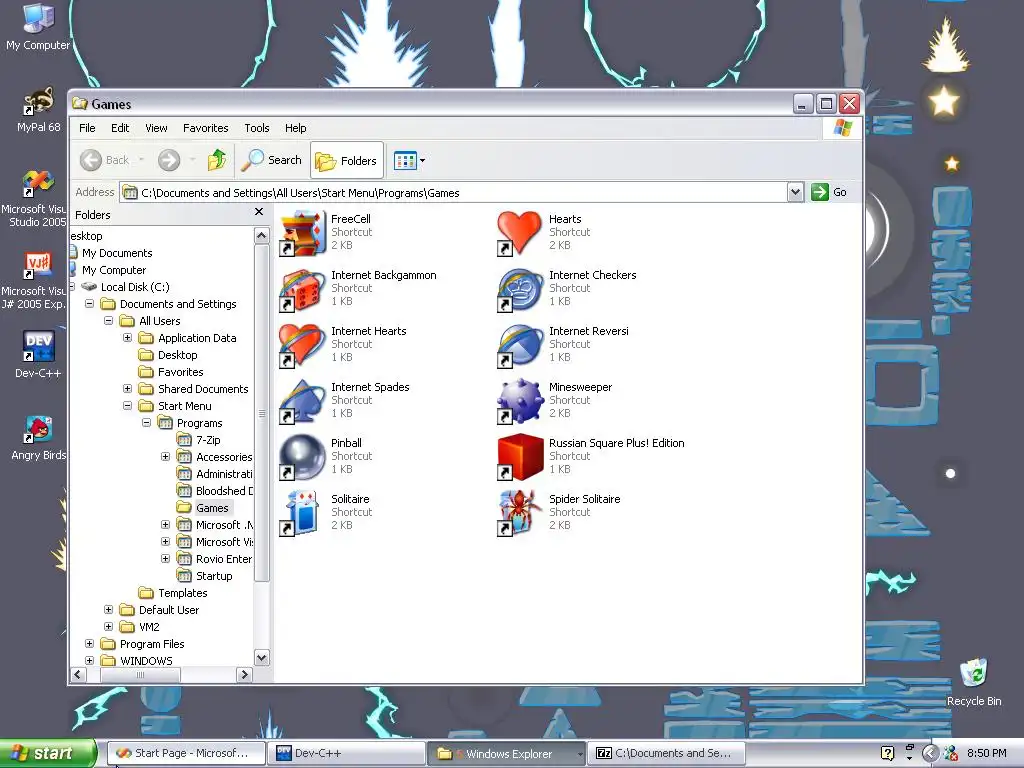Open the Back button history dropdown
This screenshot has height=768, width=1024.
(x=141, y=160)
